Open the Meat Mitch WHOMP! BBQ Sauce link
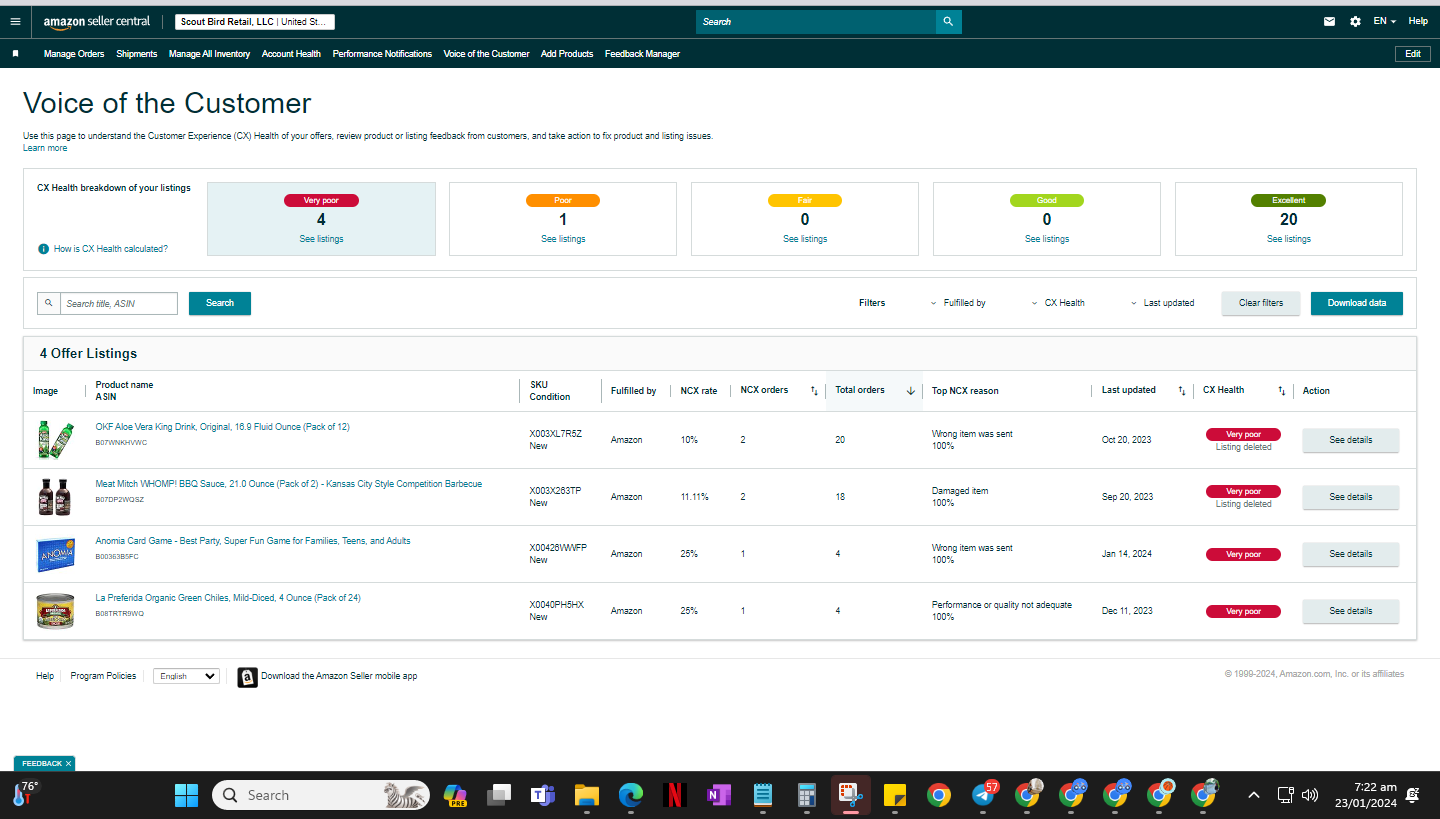Screen dimensions: 1440x819 289,484
